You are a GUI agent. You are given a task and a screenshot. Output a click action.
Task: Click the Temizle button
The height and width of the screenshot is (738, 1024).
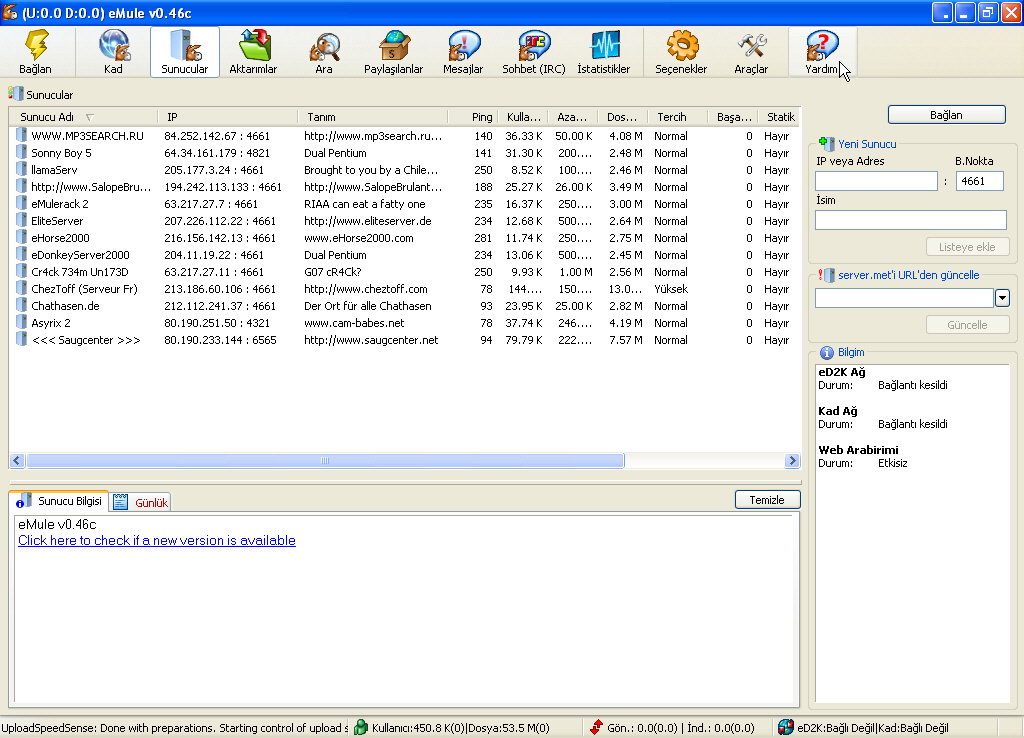pyautogui.click(x=767, y=500)
